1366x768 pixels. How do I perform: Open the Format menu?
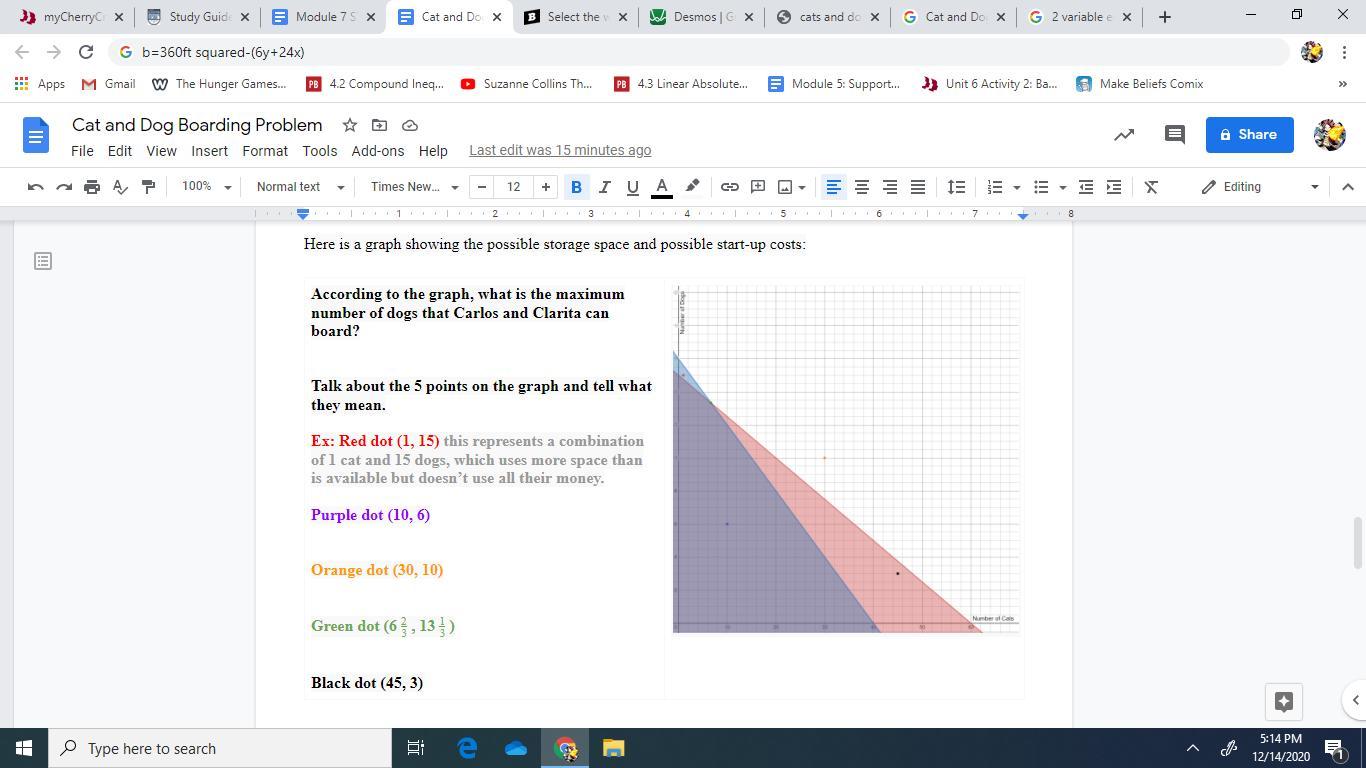pos(265,151)
